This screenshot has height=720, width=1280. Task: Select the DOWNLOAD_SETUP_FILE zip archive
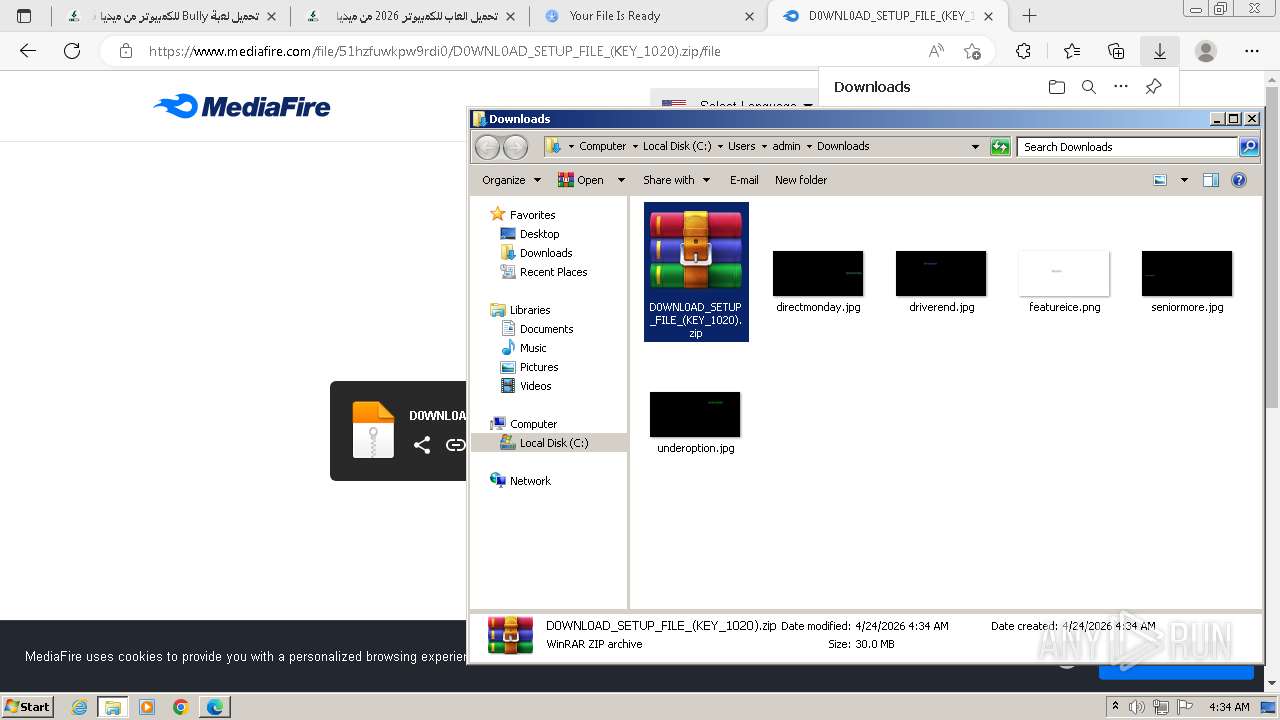pos(696,272)
